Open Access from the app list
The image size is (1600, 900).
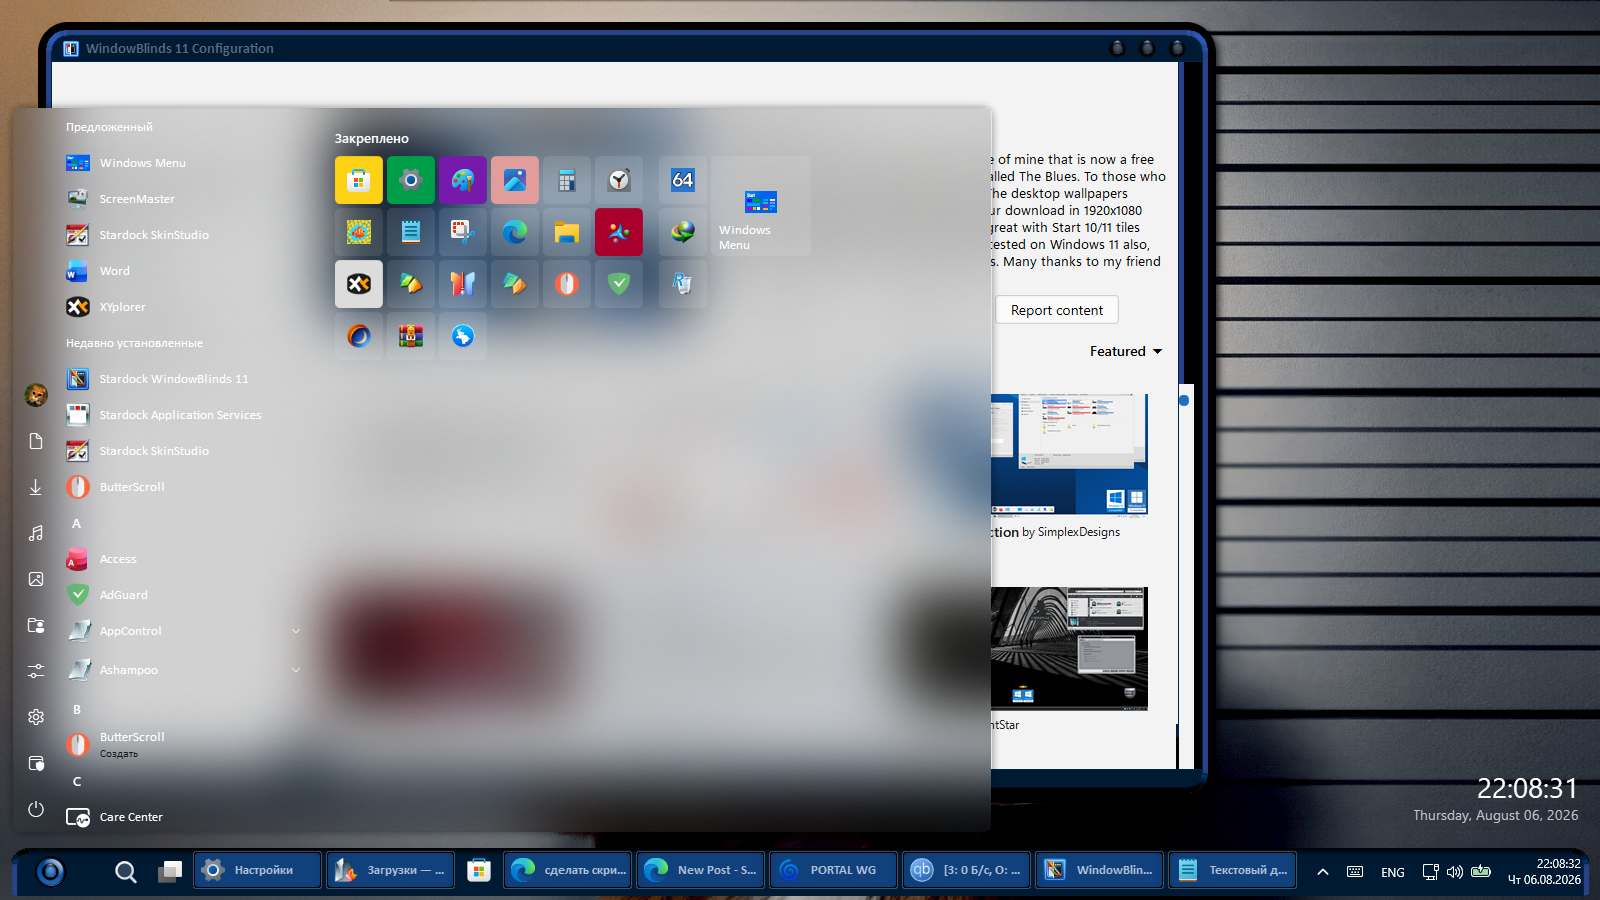(x=185, y=559)
